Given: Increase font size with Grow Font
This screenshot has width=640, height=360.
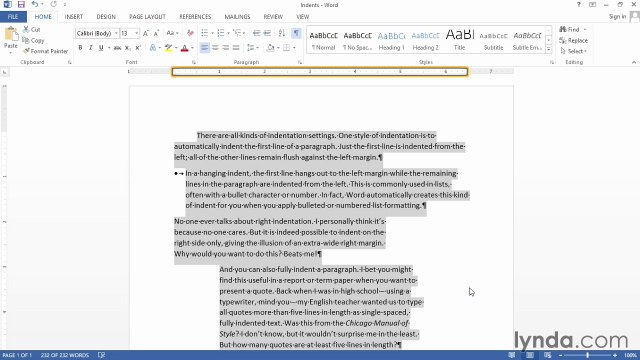Looking at the screenshot, I should click(146, 33).
